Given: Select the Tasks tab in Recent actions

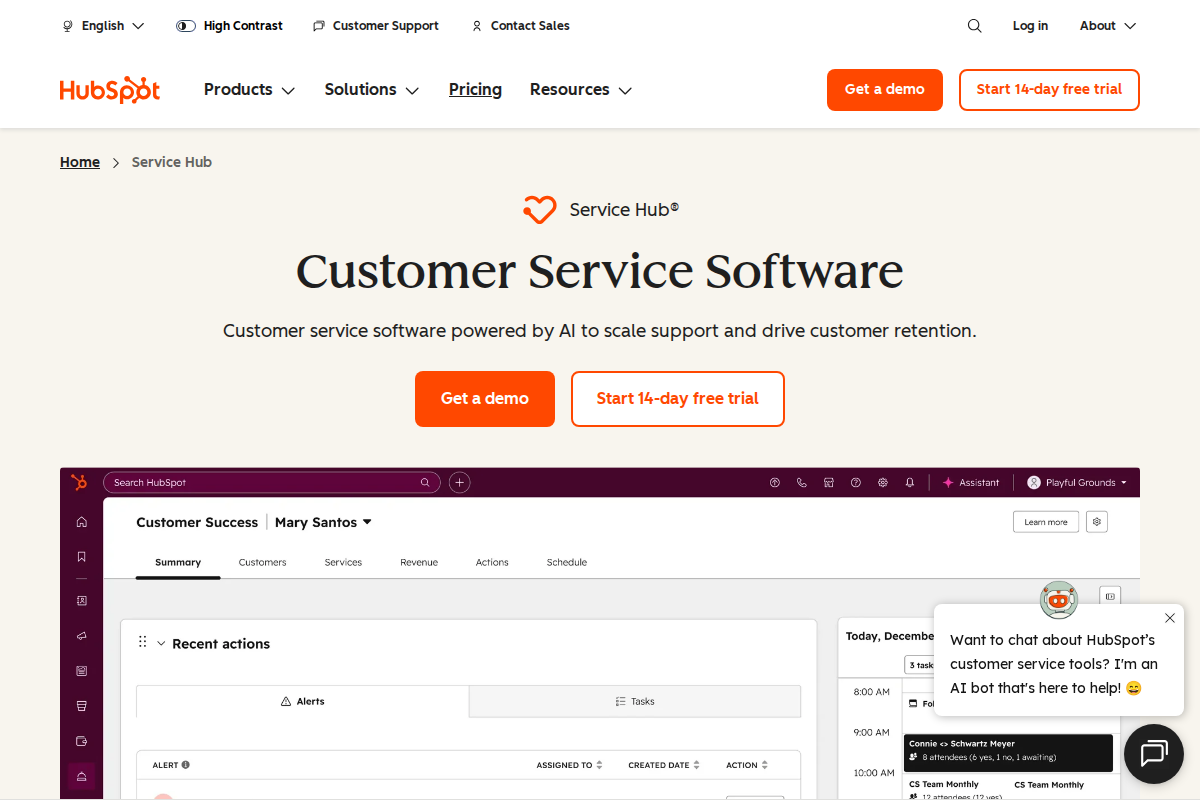Looking at the screenshot, I should click(635, 701).
